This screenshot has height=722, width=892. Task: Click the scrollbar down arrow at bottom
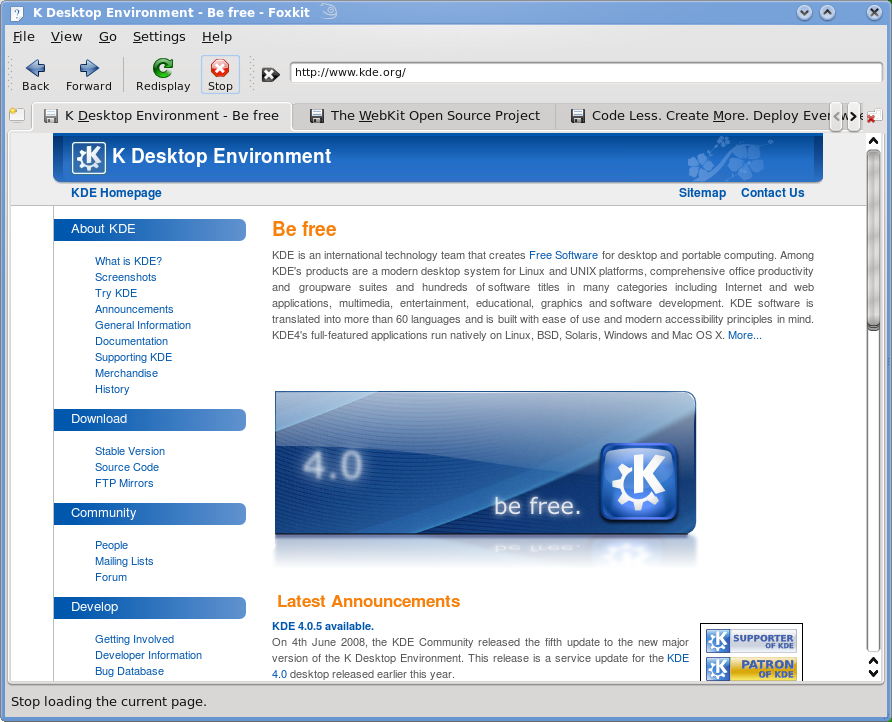click(873, 673)
